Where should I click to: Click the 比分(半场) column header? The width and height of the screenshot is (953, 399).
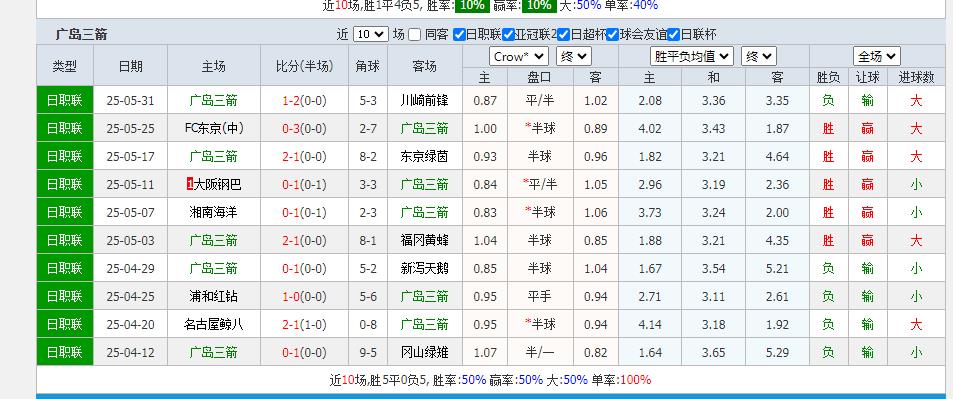tap(304, 66)
